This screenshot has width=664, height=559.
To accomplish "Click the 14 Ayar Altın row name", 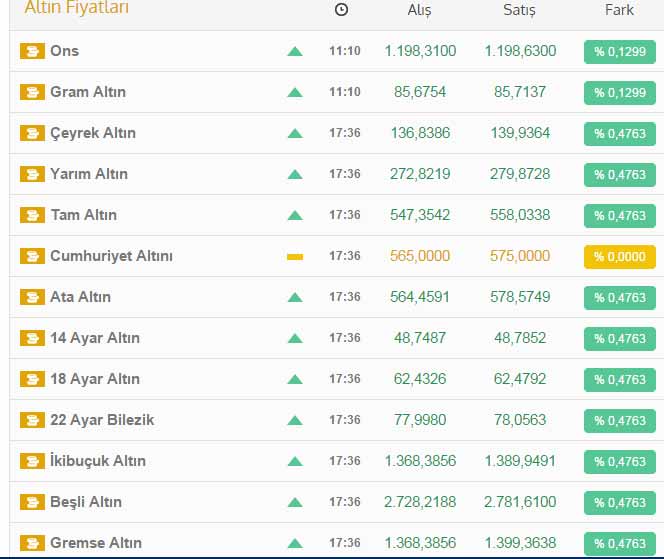I will tap(95, 338).
